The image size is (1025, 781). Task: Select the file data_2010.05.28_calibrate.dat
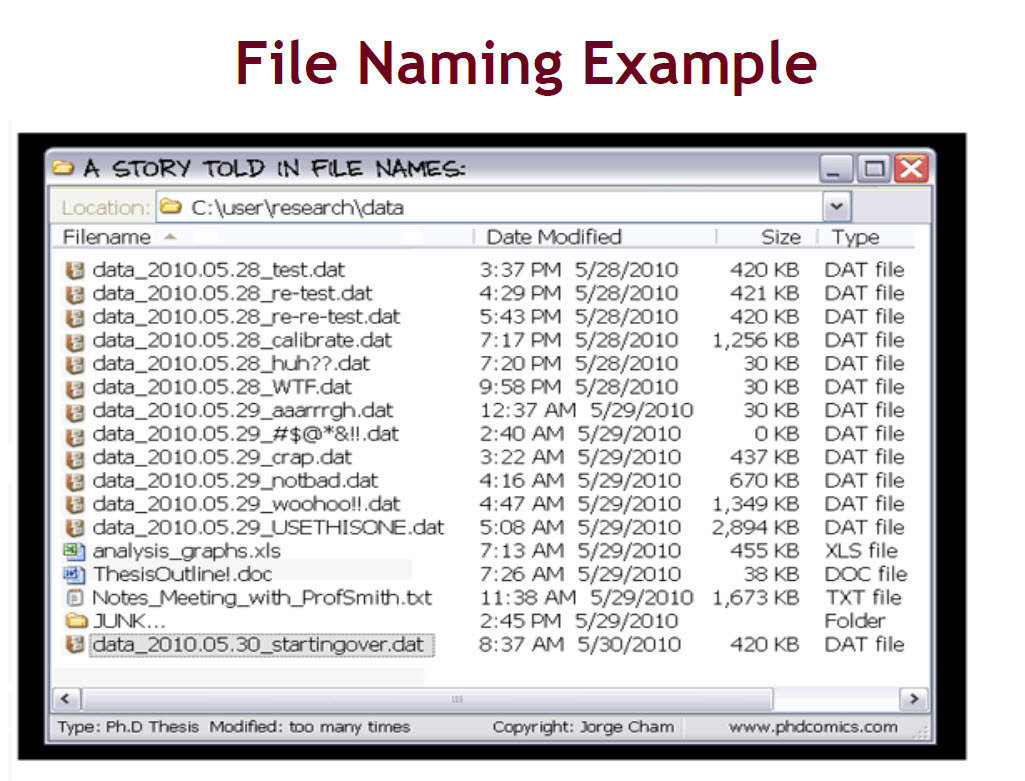[243, 341]
